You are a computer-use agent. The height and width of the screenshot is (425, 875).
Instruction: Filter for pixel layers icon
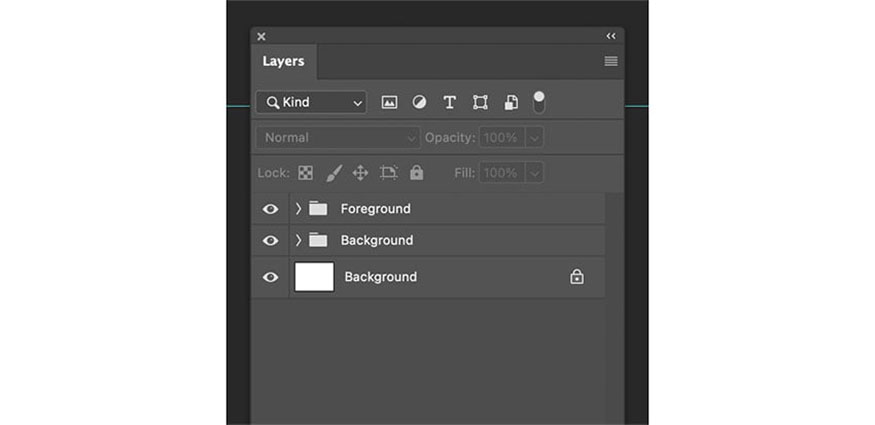[389, 103]
